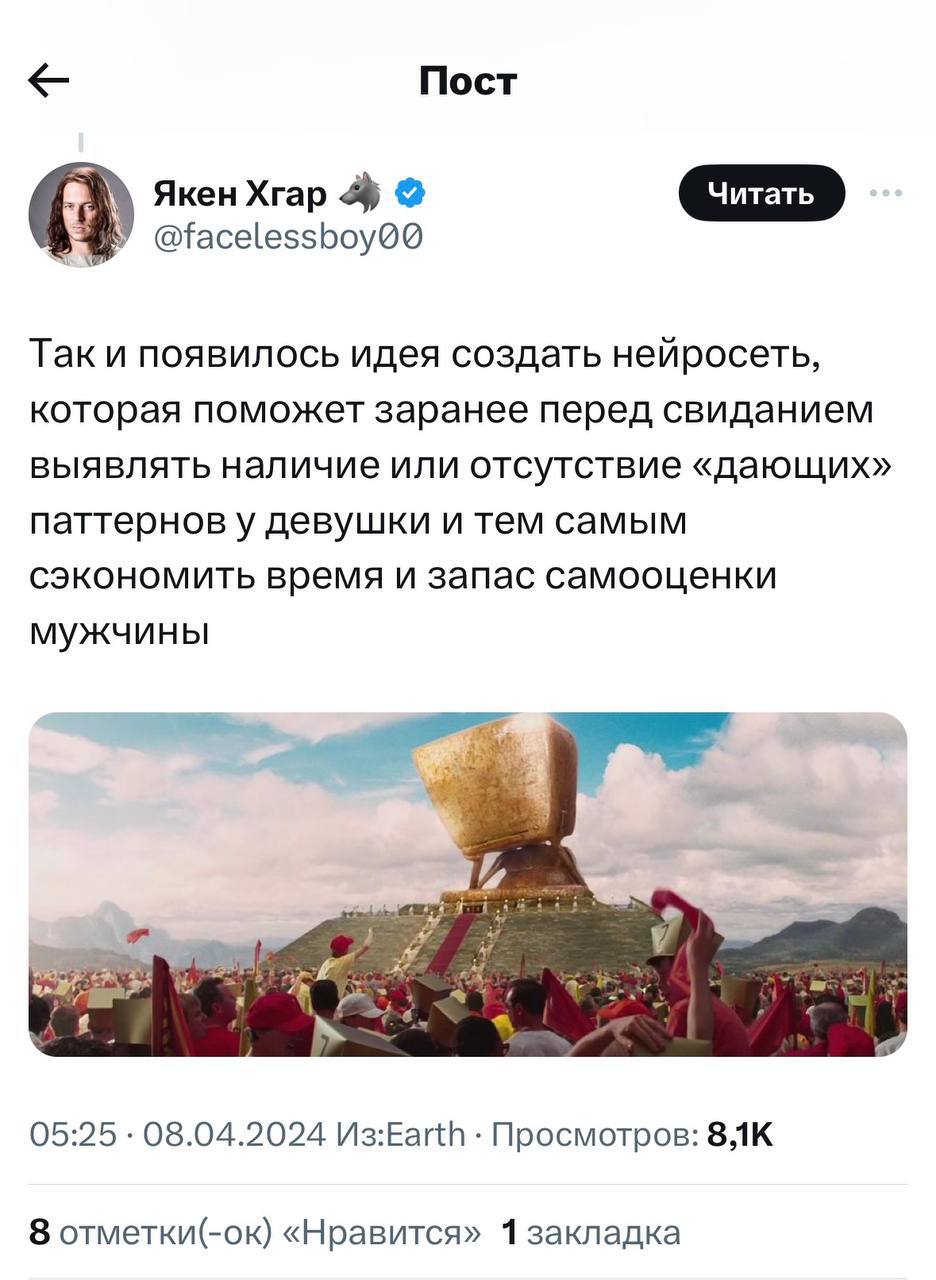This screenshot has height=1280, width=936.
Task: Open the @facelessboy00 handle
Action: pyautogui.click(x=288, y=237)
